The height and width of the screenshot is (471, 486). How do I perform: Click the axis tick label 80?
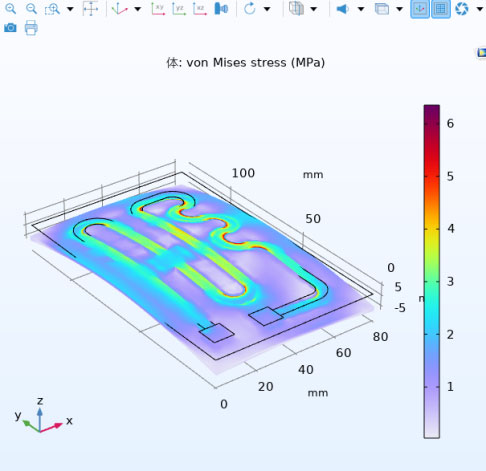380,337
